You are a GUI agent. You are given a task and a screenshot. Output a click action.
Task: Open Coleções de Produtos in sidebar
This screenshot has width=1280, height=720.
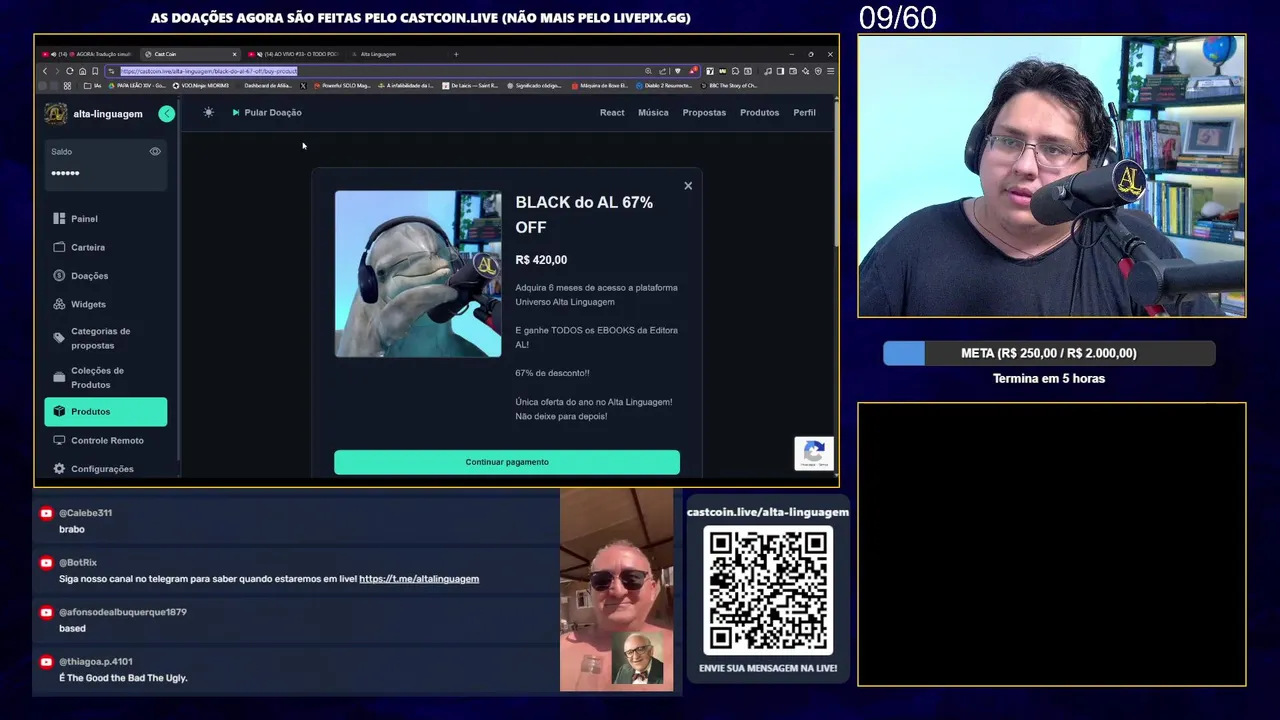click(105, 377)
